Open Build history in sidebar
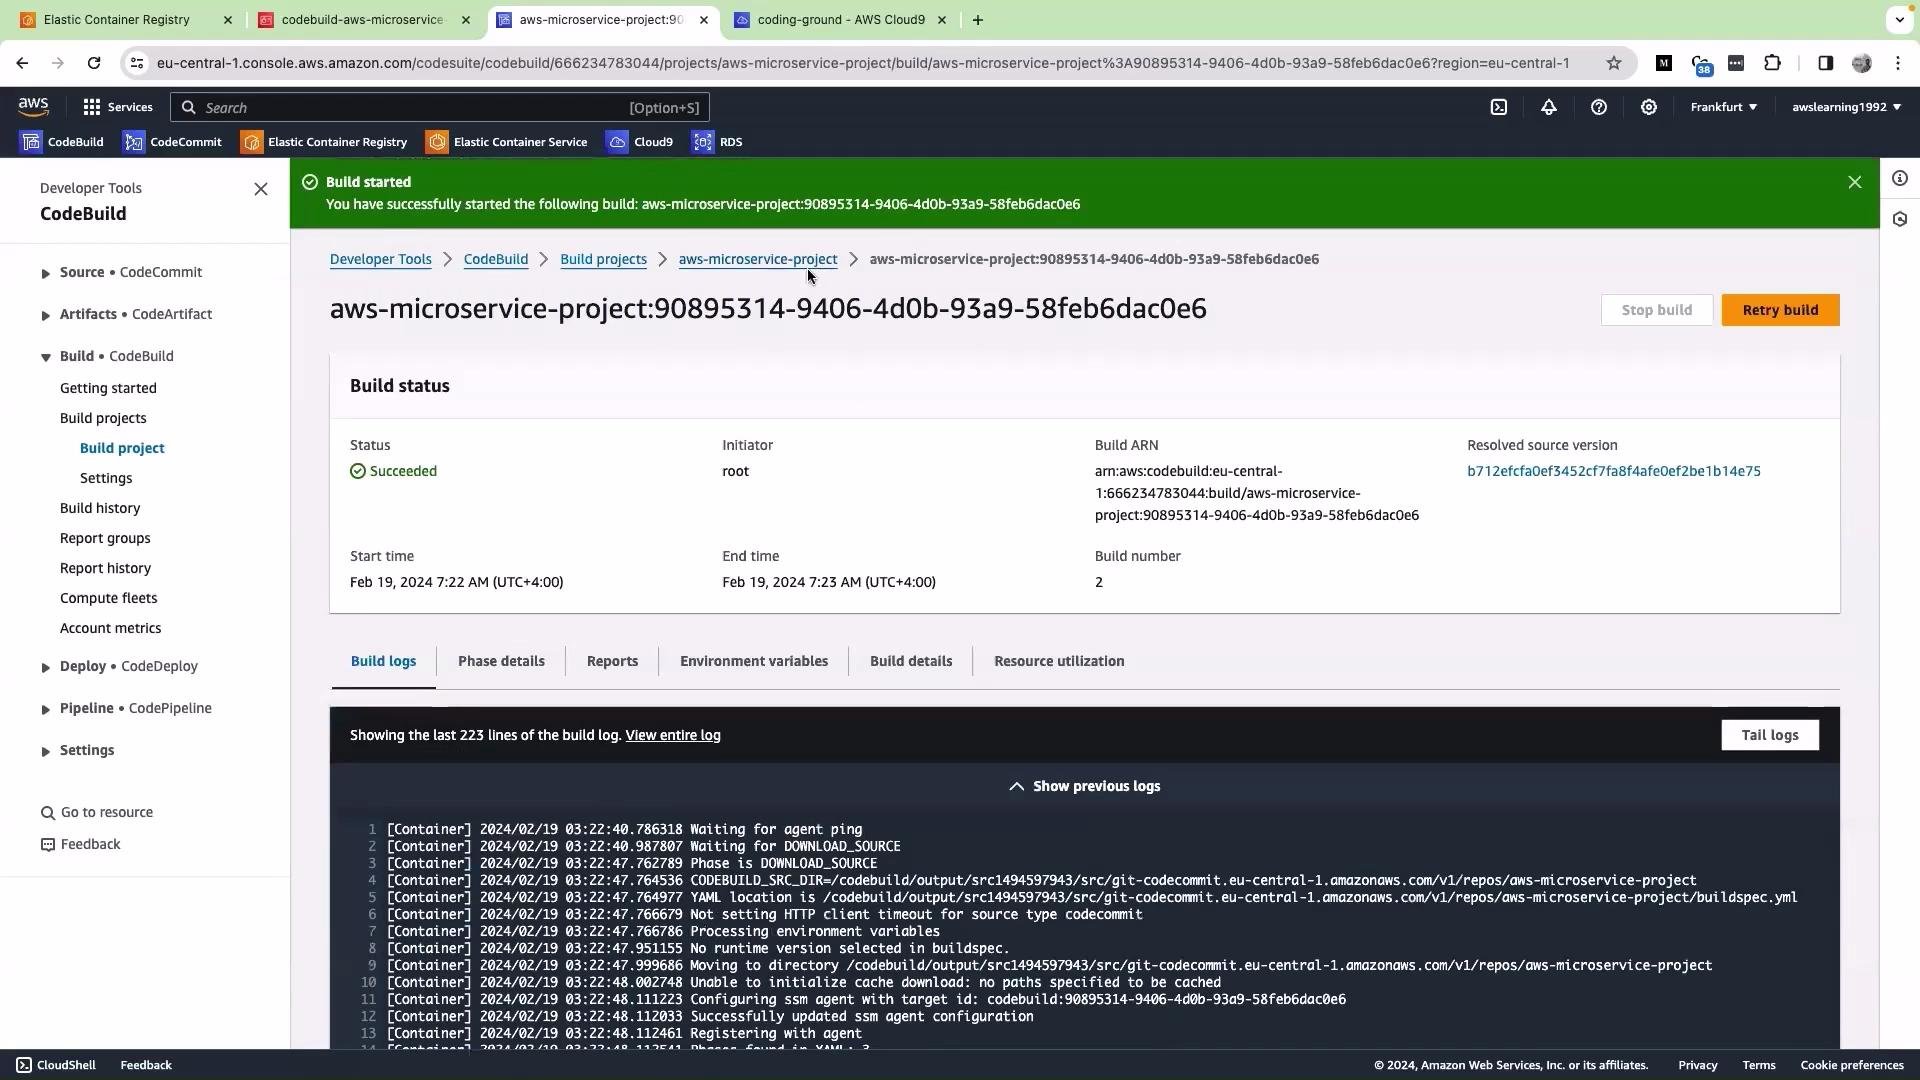Image resolution: width=1920 pixels, height=1080 pixels. [100, 508]
